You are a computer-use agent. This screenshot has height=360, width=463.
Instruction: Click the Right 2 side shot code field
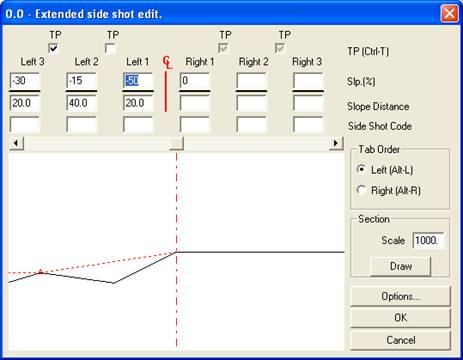point(252,125)
